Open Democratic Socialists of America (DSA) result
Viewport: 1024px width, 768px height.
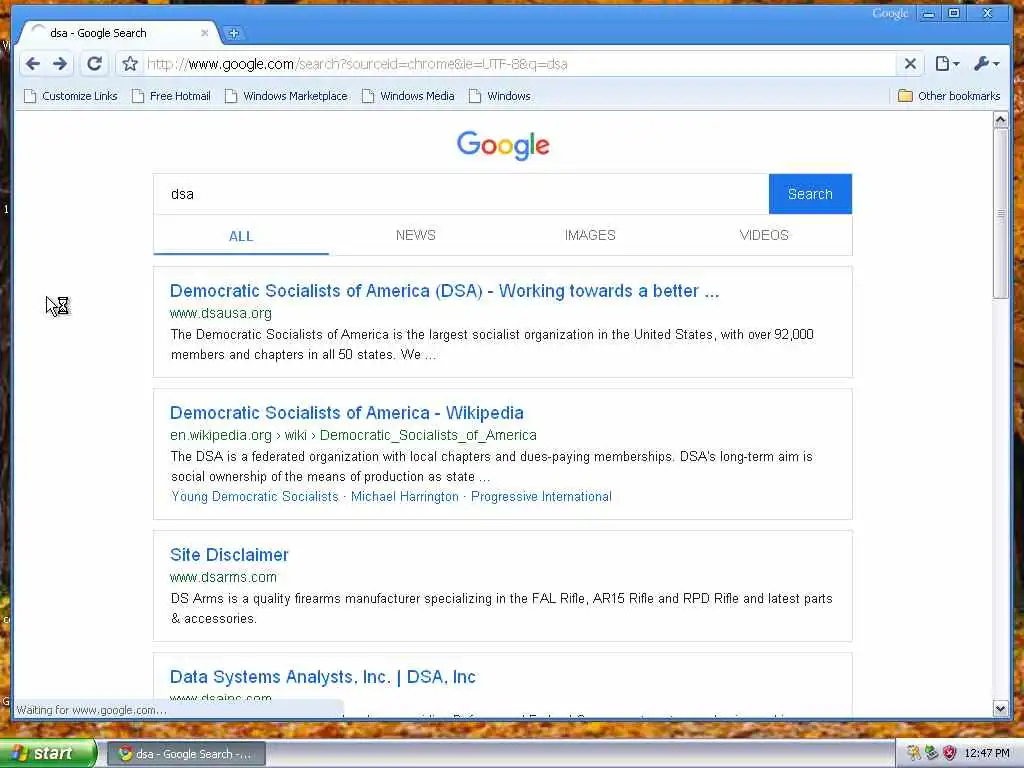(444, 291)
